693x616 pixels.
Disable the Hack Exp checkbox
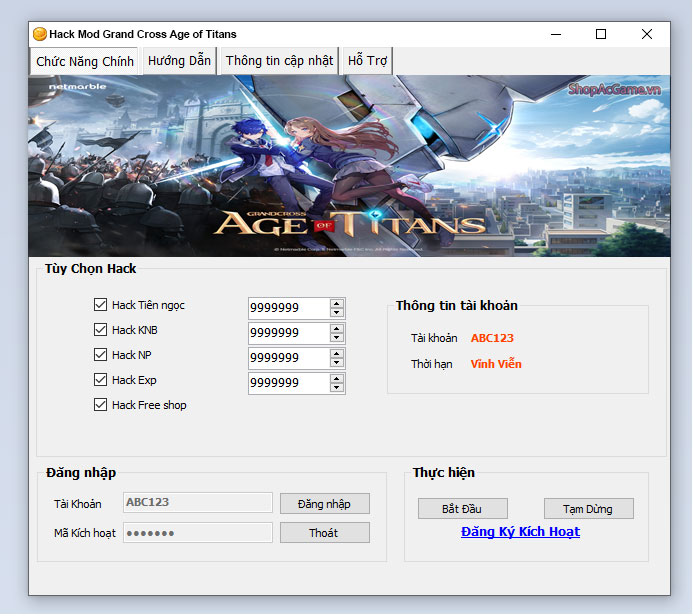click(x=100, y=380)
